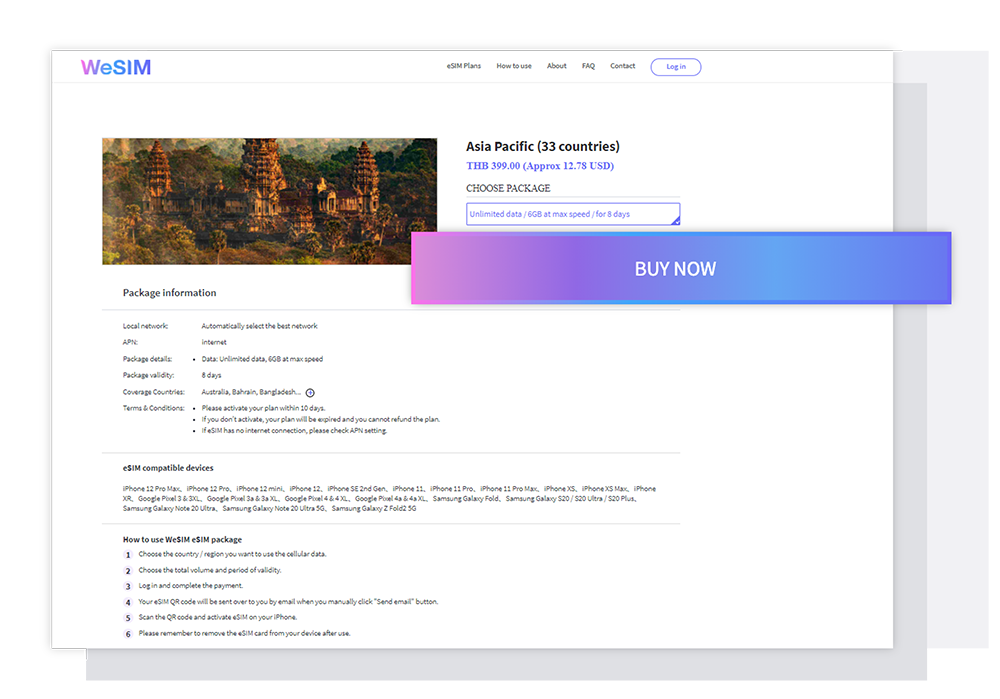Click the APN value 'internet'
Viewport: 1000px width, 699px height.
pyautogui.click(x=214, y=342)
